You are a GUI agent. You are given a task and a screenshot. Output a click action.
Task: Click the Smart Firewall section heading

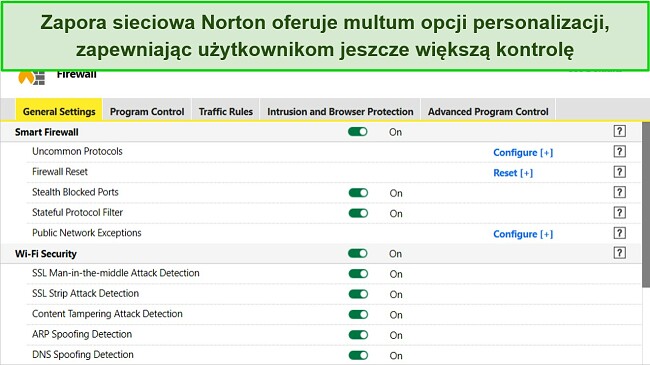point(46,132)
